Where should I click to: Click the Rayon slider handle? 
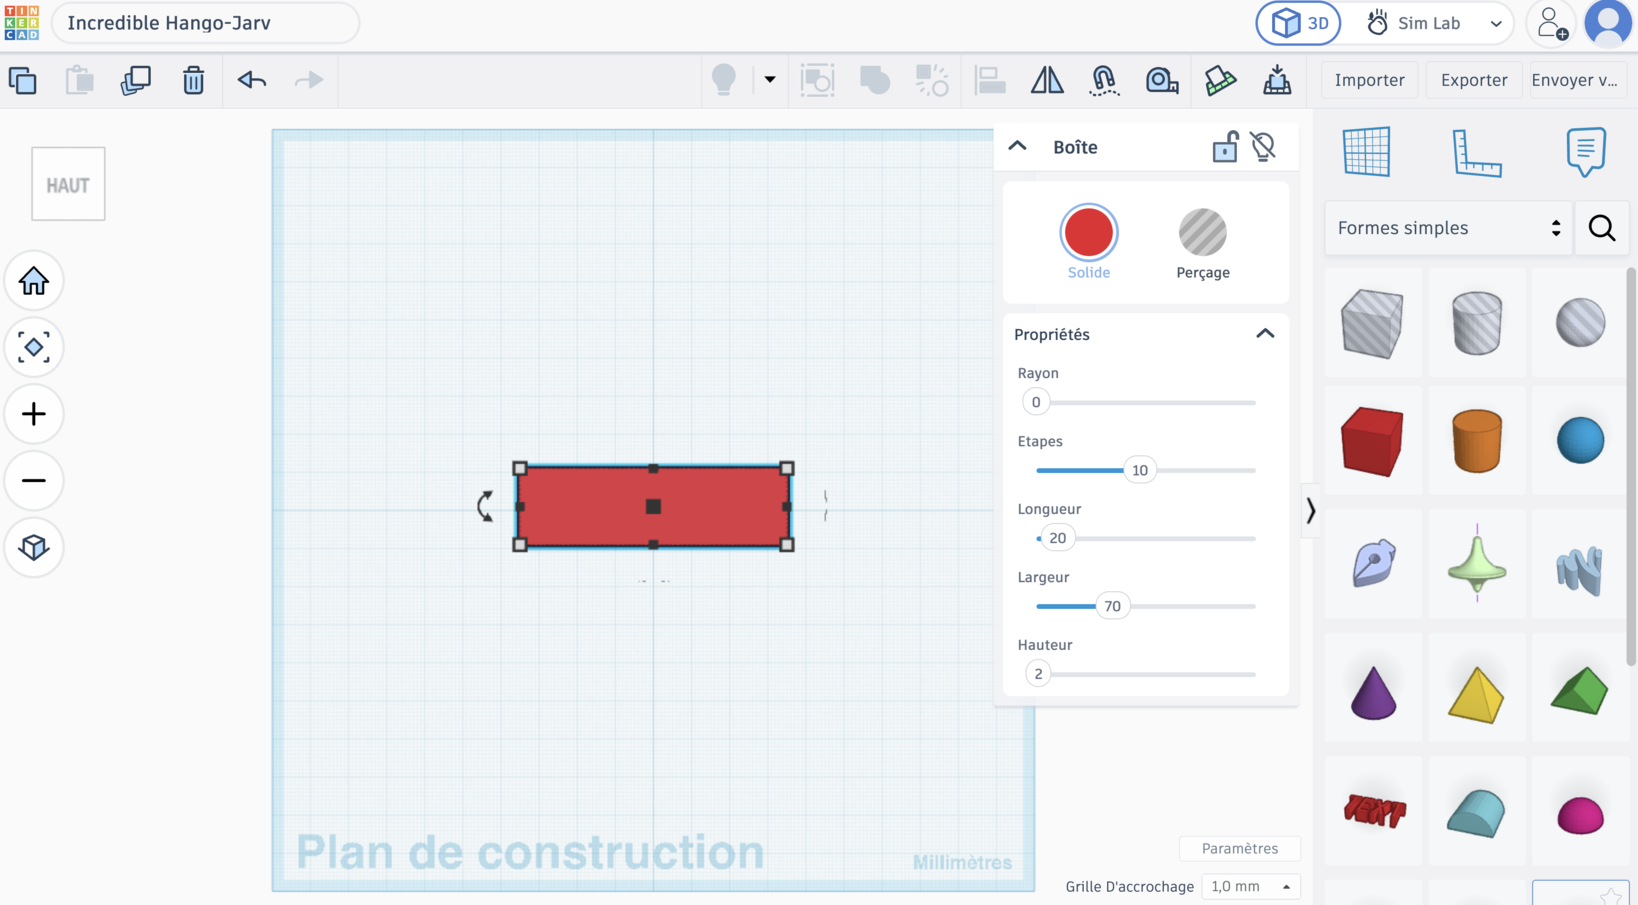point(1036,402)
